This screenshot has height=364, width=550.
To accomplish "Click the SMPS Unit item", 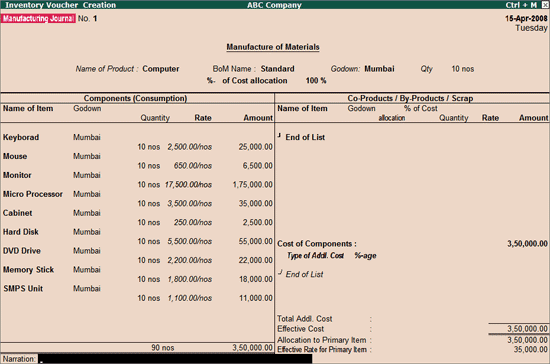I will click(23, 289).
